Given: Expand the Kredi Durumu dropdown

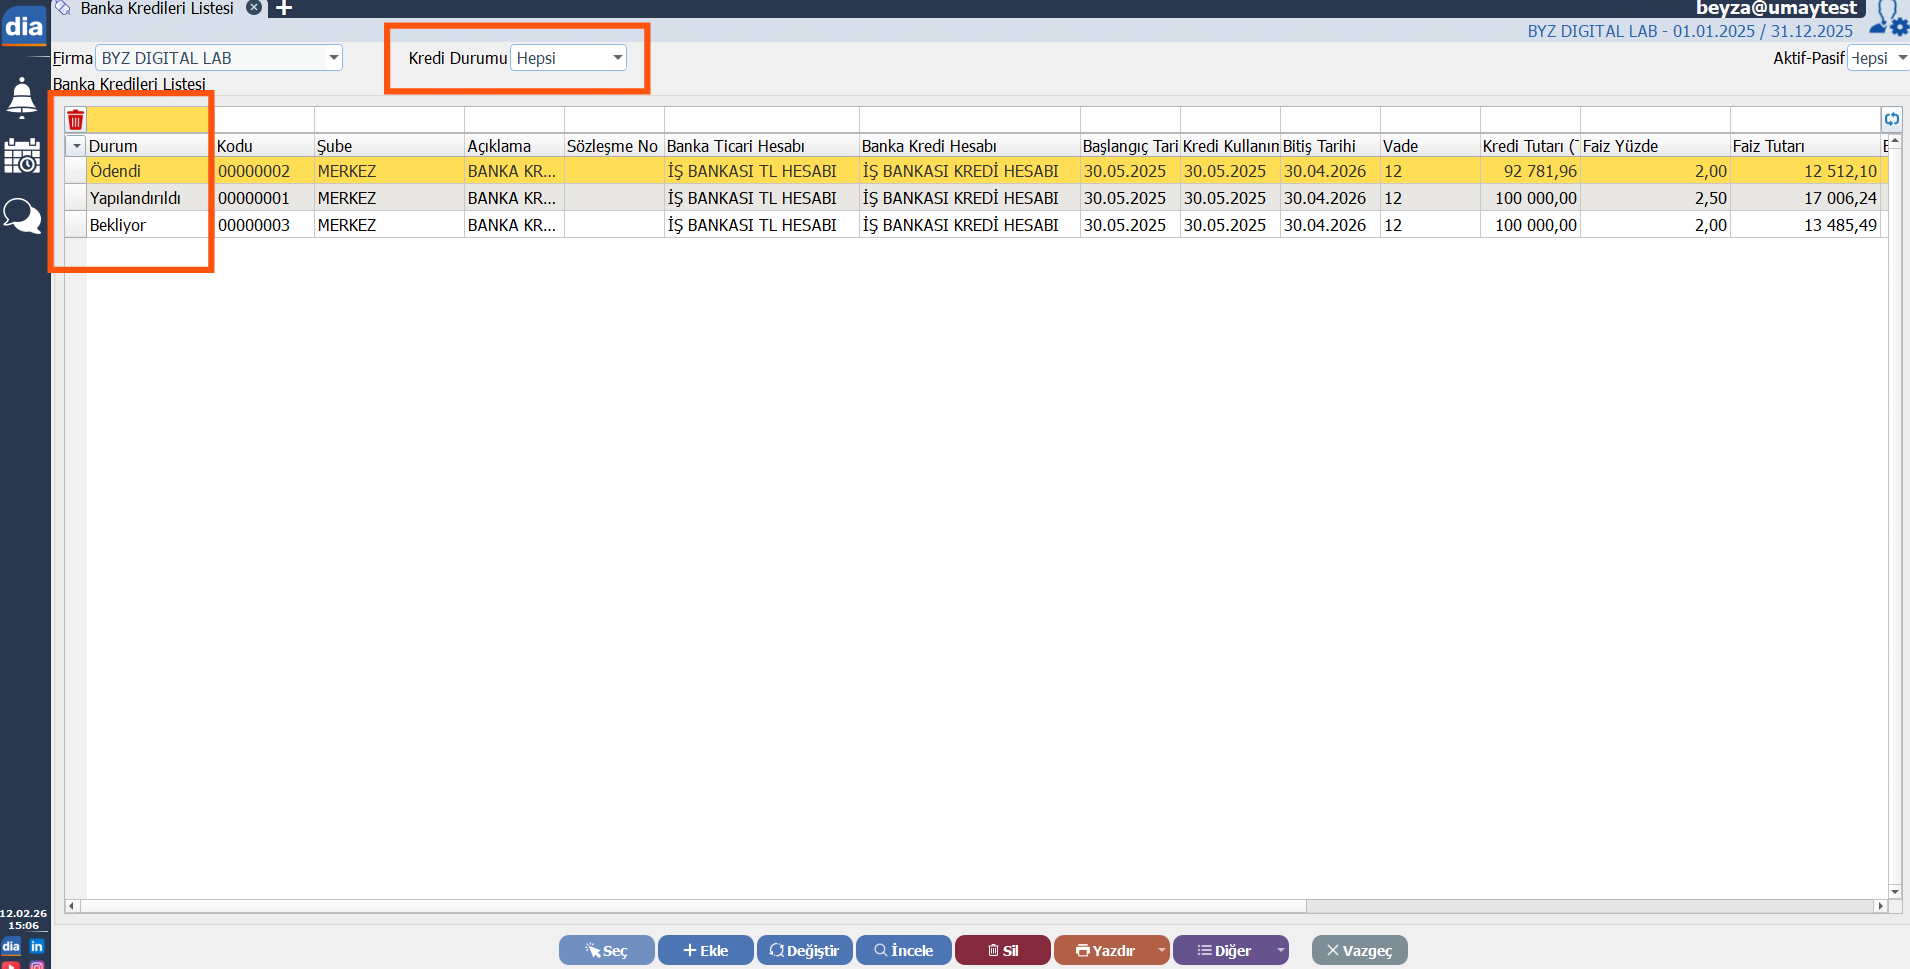Looking at the screenshot, I should (x=617, y=58).
